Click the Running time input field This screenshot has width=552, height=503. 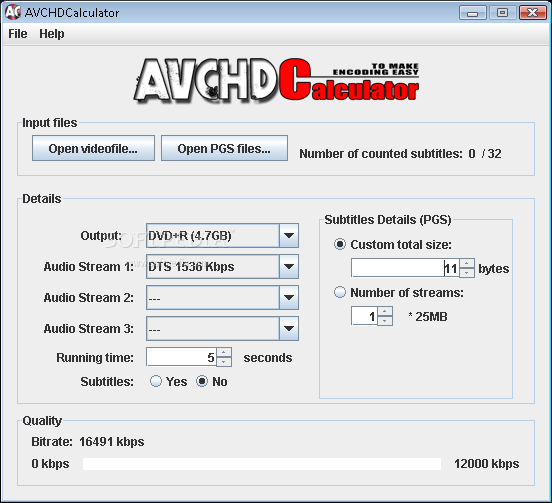pyautogui.click(x=182, y=357)
